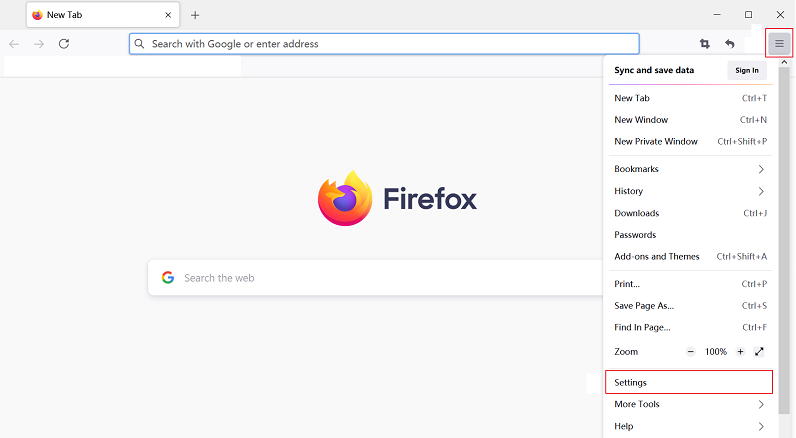Choose New Window from the menu

click(690, 120)
